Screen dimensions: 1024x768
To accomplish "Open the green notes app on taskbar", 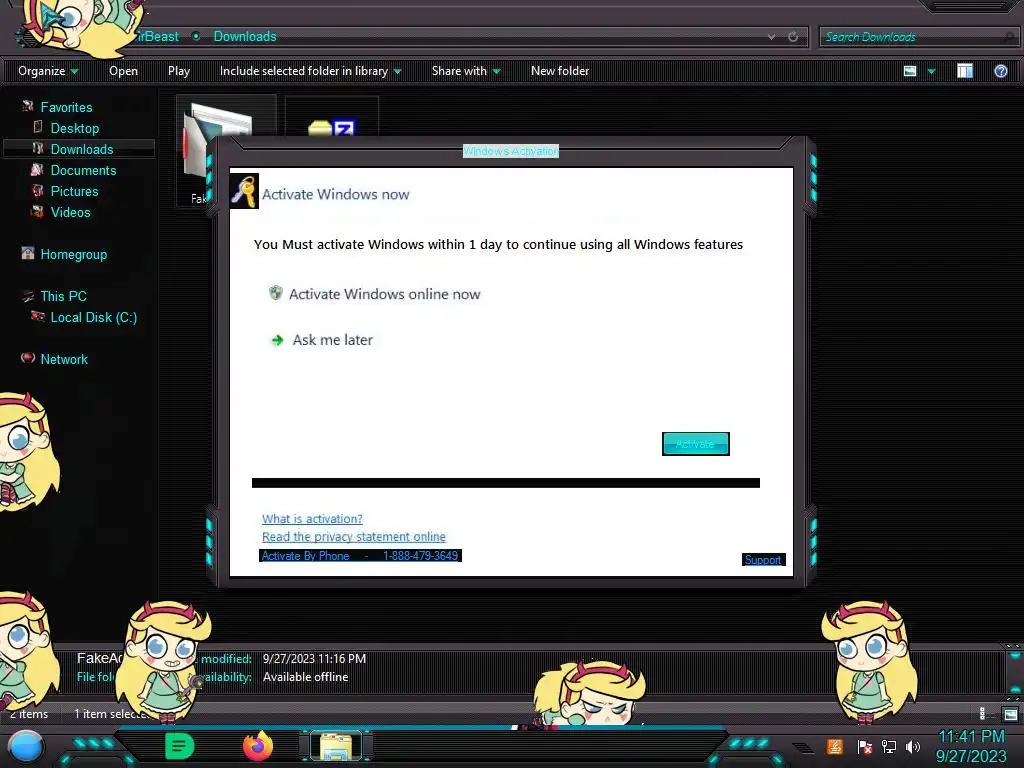I will pyautogui.click(x=179, y=746).
